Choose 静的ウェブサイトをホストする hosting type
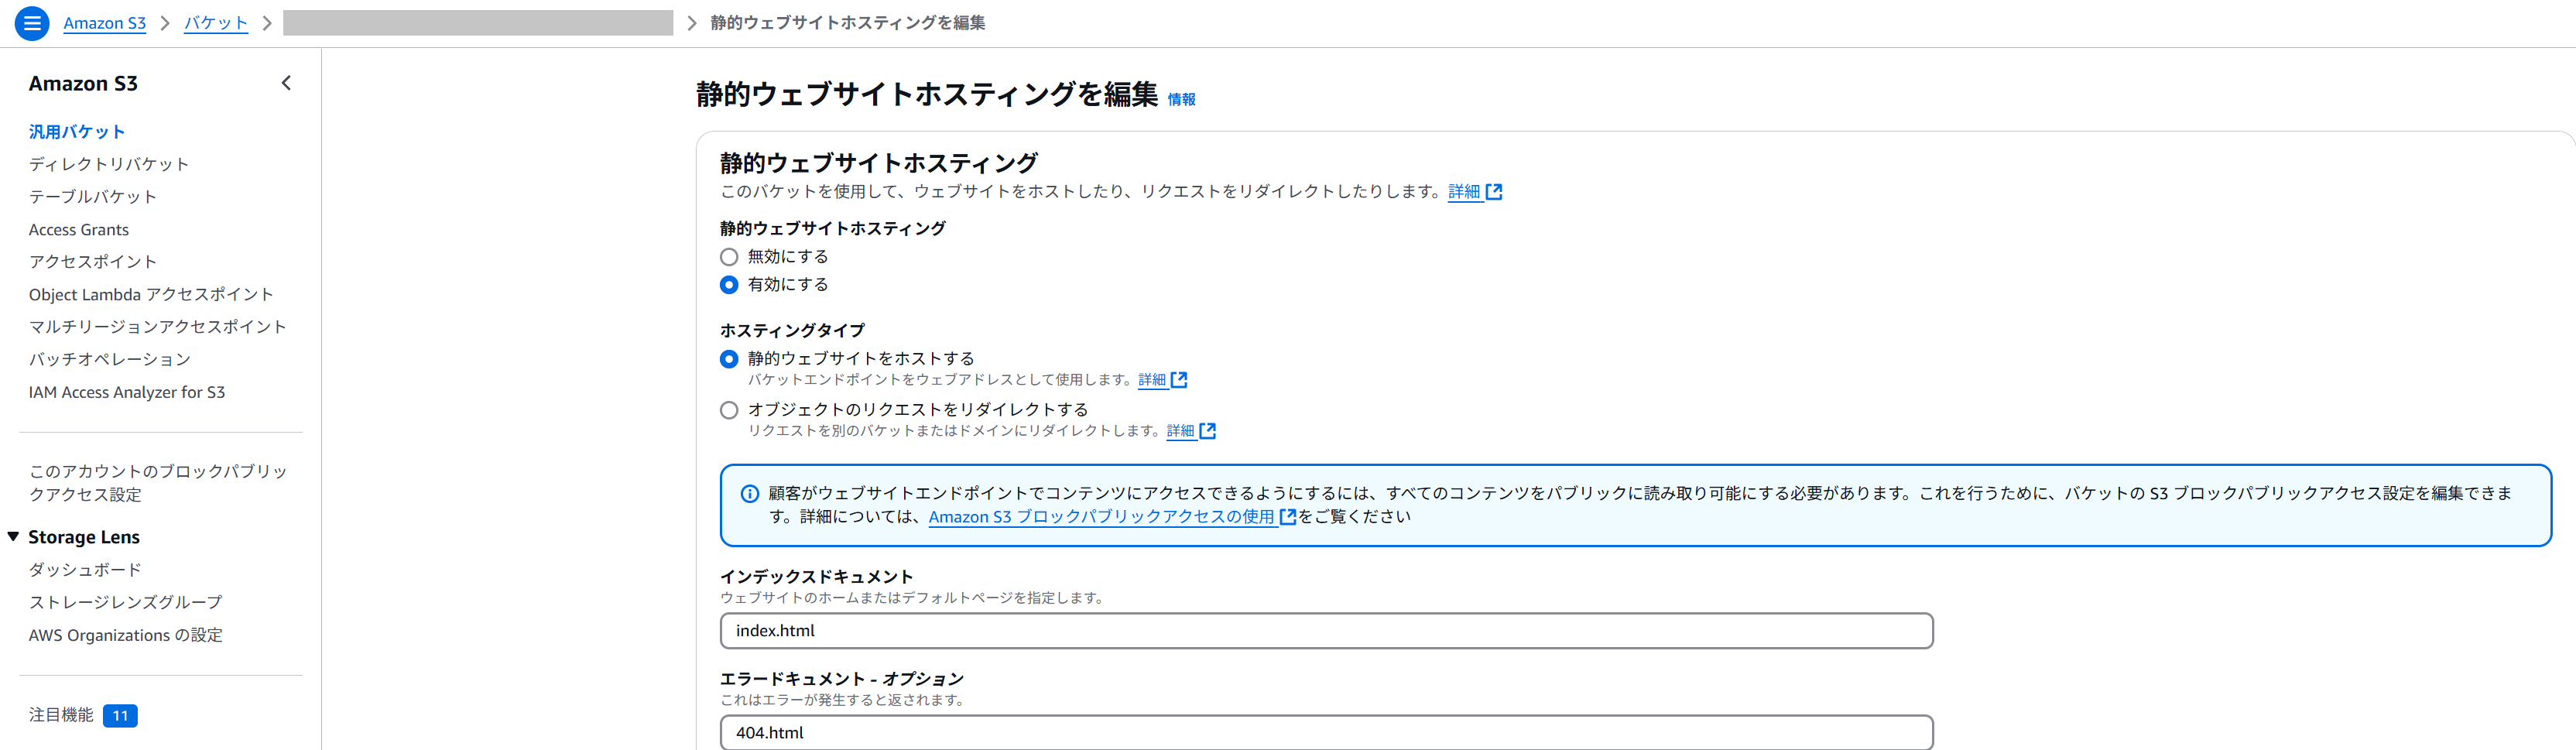The height and width of the screenshot is (750, 2576). 729,359
